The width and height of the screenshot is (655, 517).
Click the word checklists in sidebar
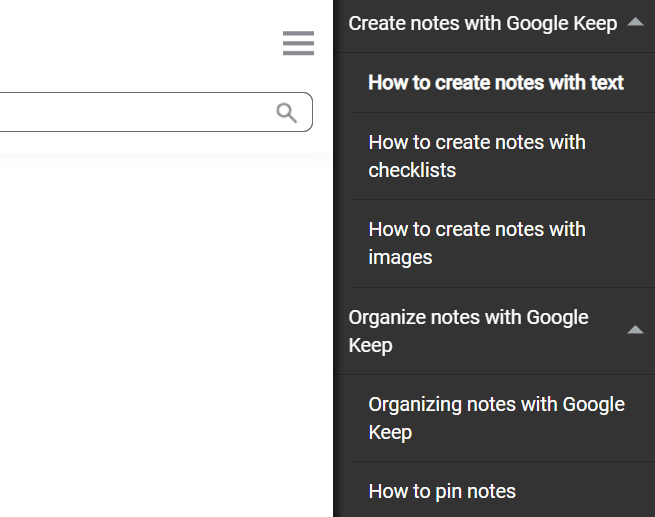(412, 170)
